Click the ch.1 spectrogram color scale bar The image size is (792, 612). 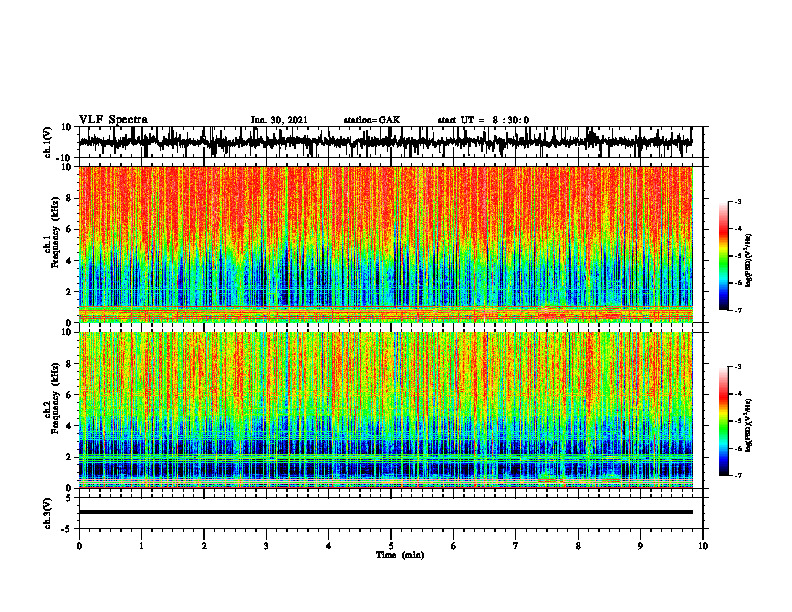click(x=723, y=256)
